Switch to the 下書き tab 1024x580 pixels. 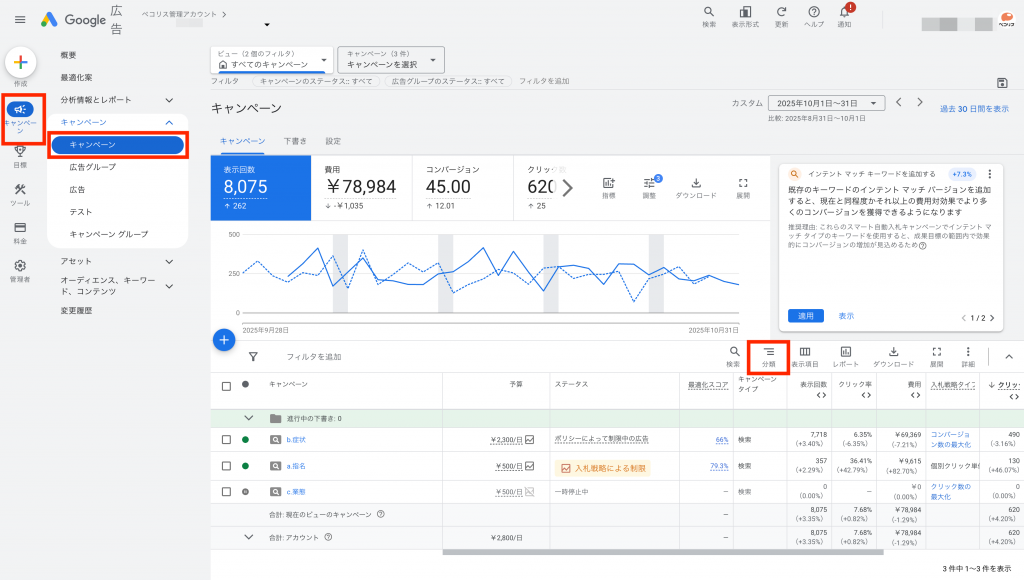(294, 141)
